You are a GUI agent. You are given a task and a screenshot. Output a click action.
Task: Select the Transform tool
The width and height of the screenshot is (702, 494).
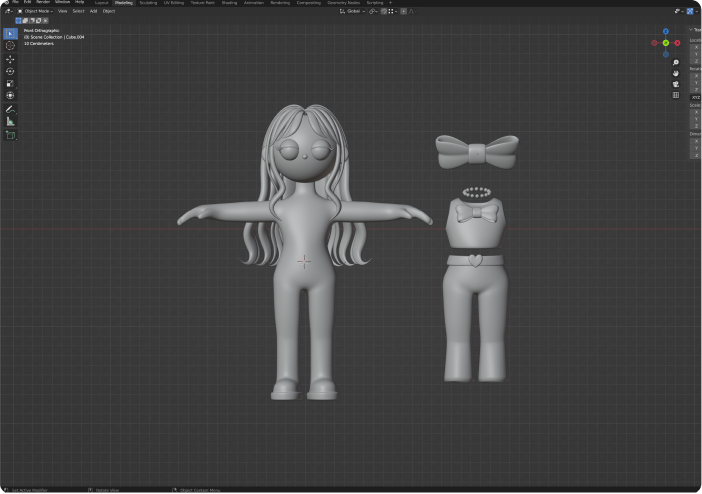click(x=10, y=95)
